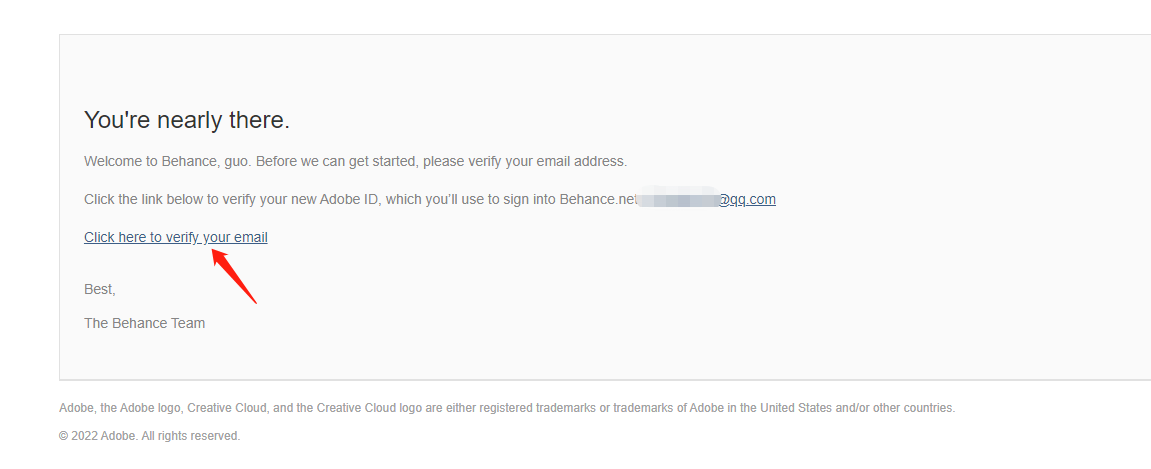Click the red arrow annotation
Image resolution: width=1151 pixels, height=469 pixels.
(x=235, y=275)
